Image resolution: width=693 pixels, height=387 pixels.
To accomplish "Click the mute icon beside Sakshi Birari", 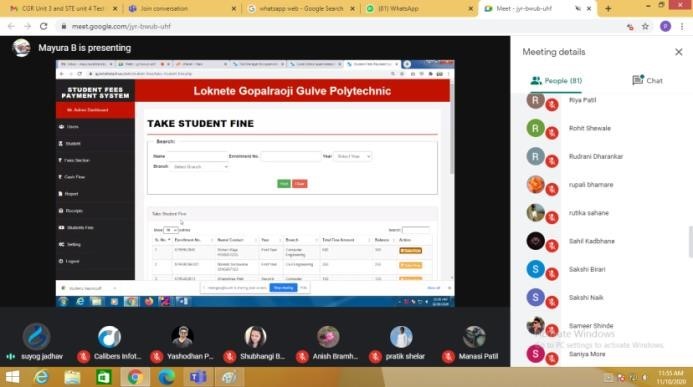I will click(x=552, y=274).
